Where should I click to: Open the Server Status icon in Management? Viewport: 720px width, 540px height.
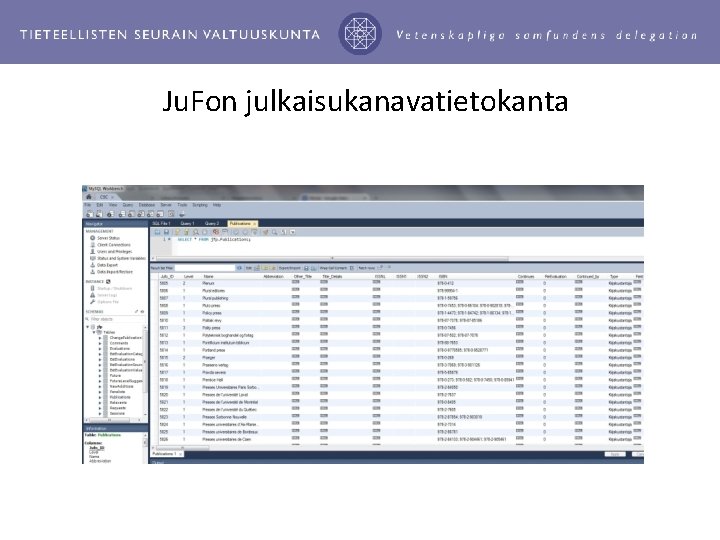point(93,238)
